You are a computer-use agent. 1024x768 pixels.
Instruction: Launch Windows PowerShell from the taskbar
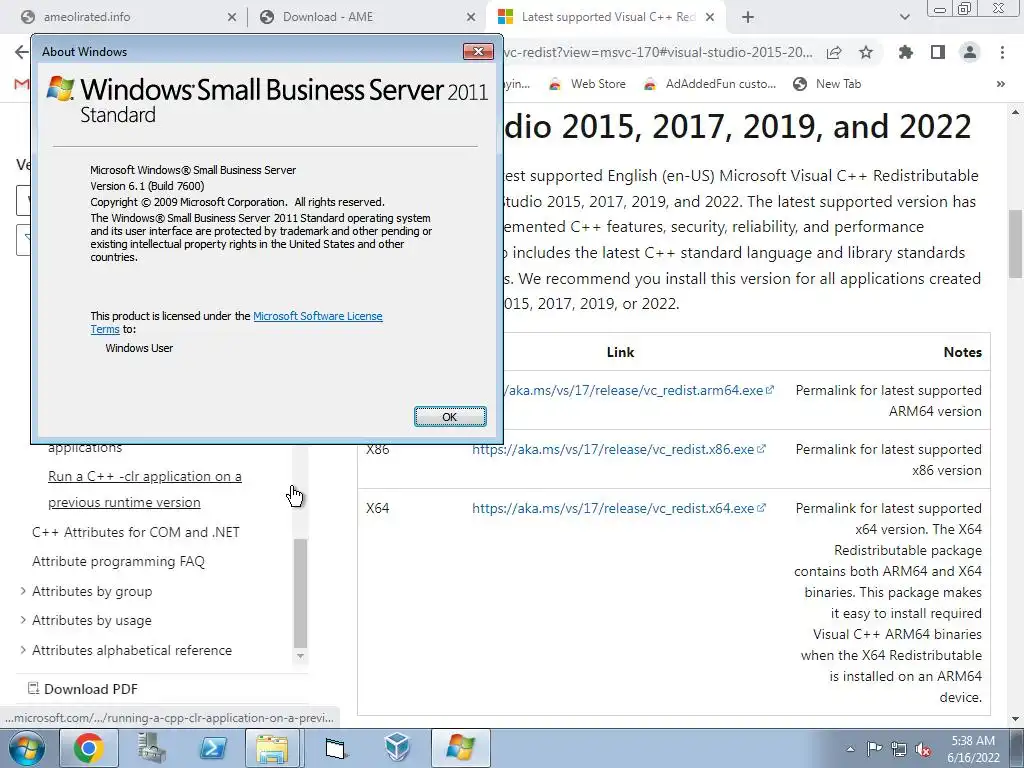tap(213, 748)
